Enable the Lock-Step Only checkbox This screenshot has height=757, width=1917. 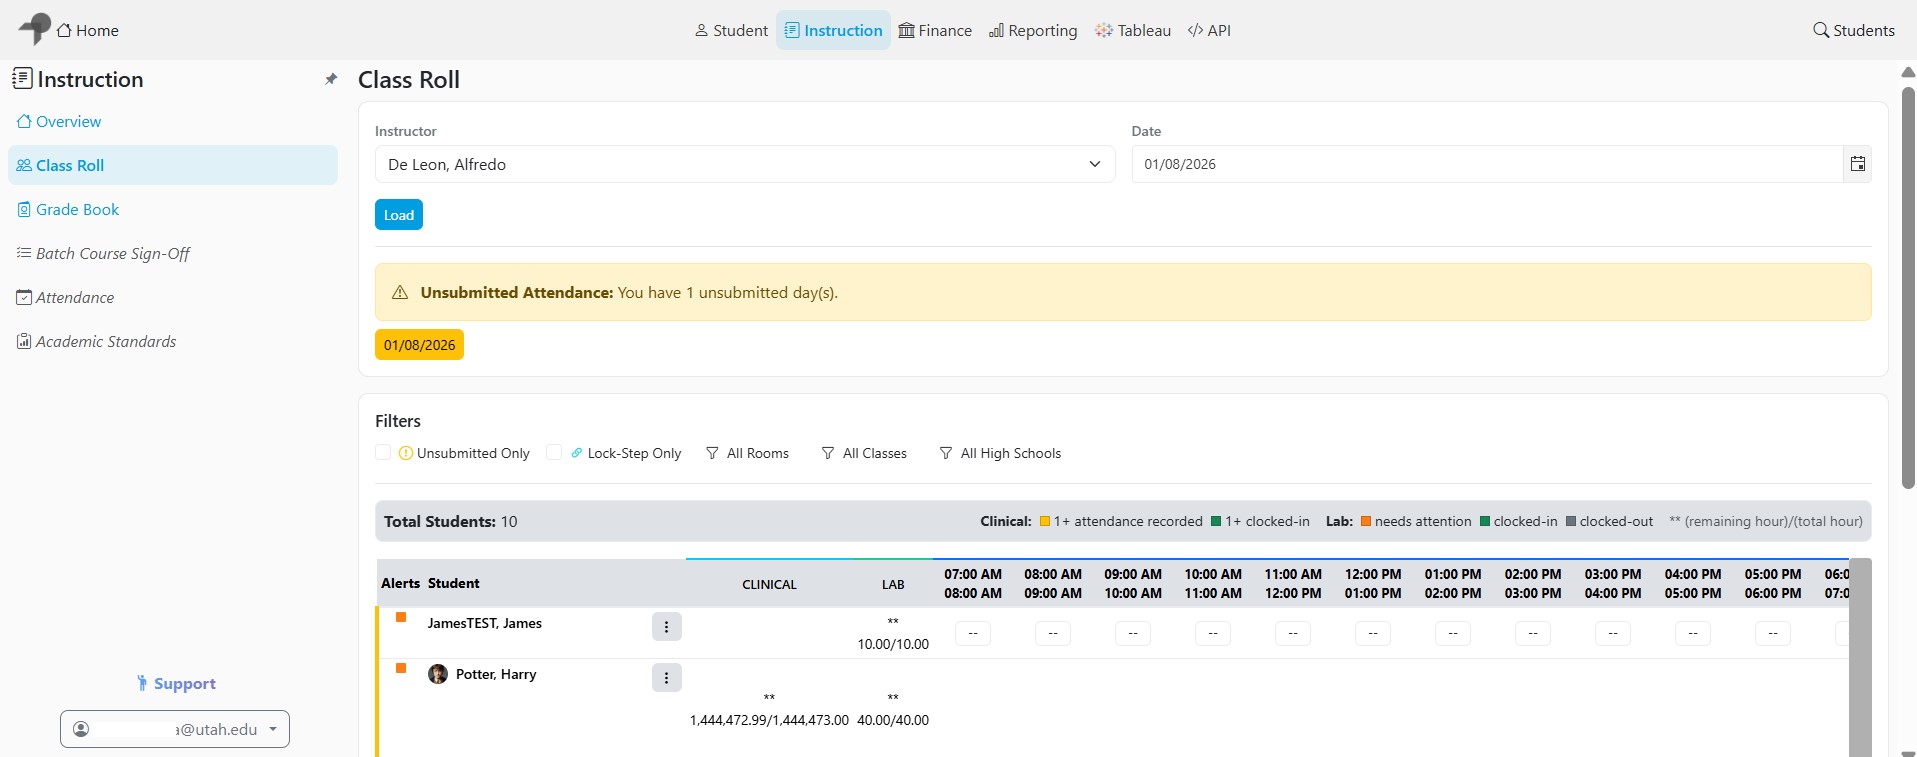tap(554, 452)
